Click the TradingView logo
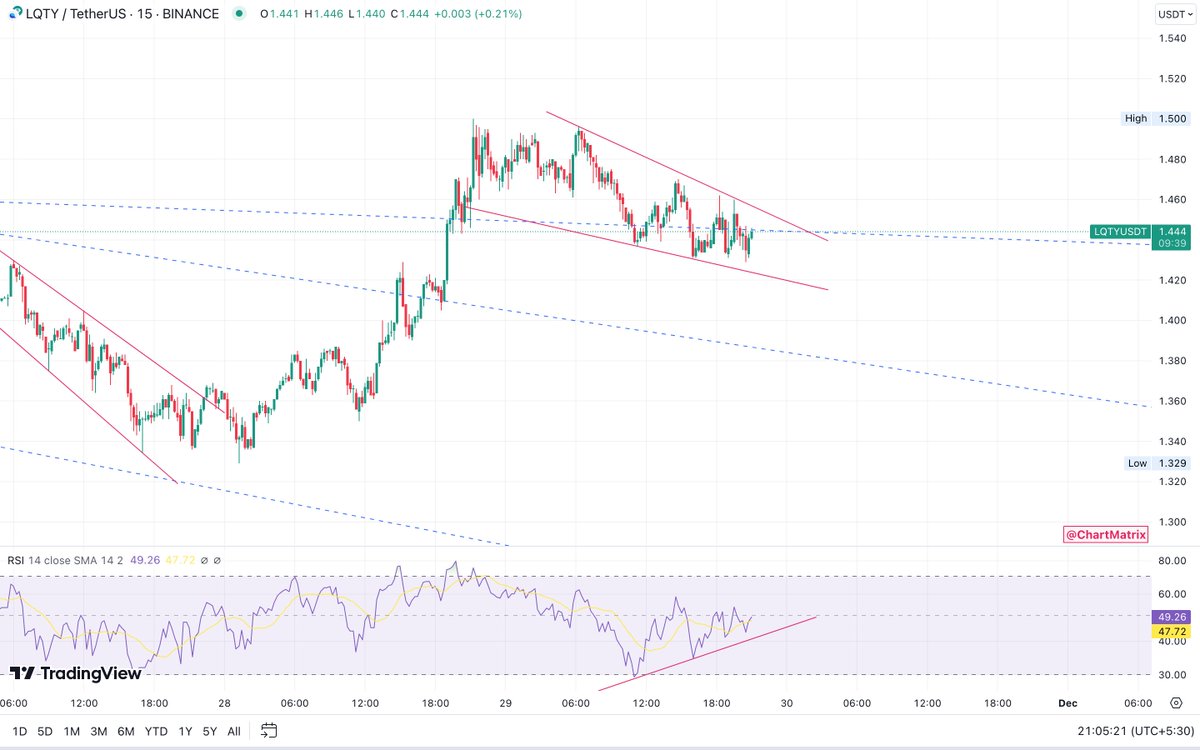Screen dimensions: 1200x750 click(75, 673)
